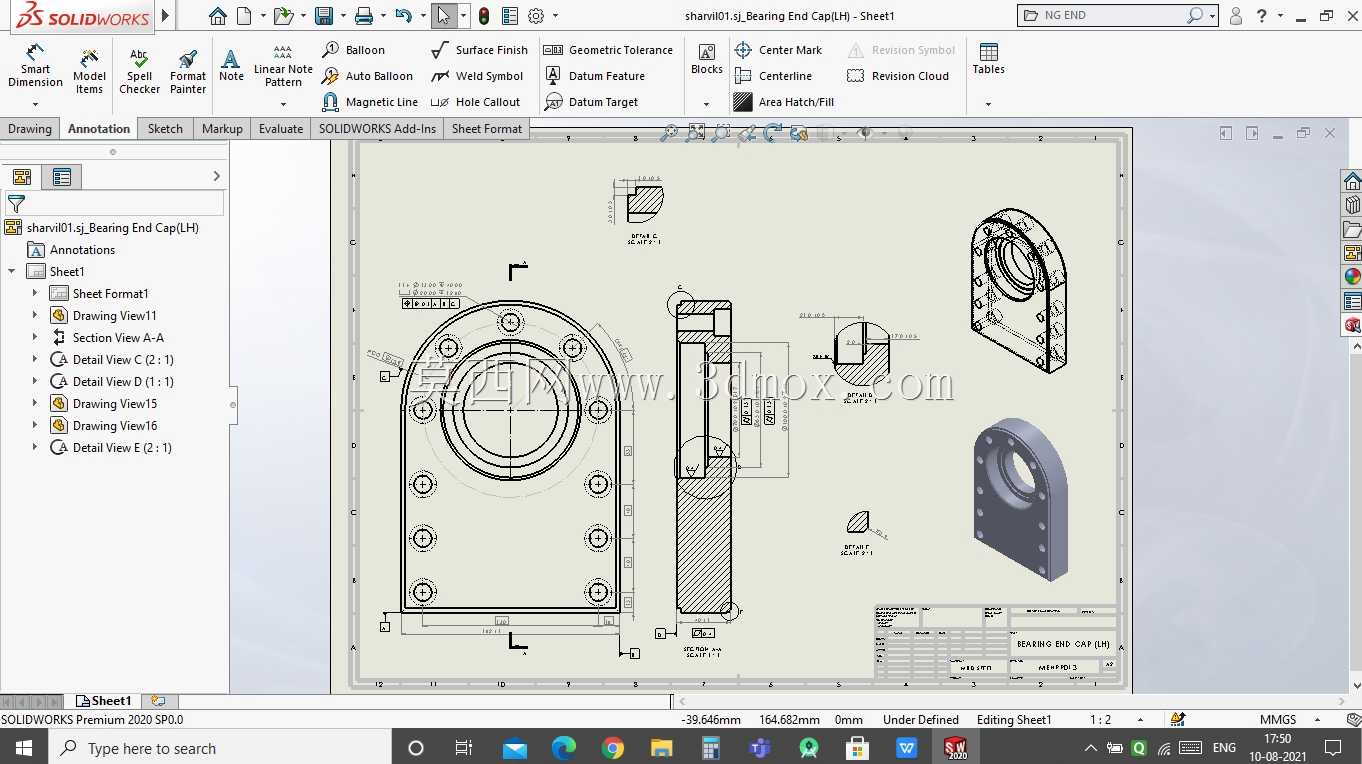Screen dimensions: 1362x764
Task: Open the Design Library in the task pane
Action: pyautogui.click(x=1352, y=205)
